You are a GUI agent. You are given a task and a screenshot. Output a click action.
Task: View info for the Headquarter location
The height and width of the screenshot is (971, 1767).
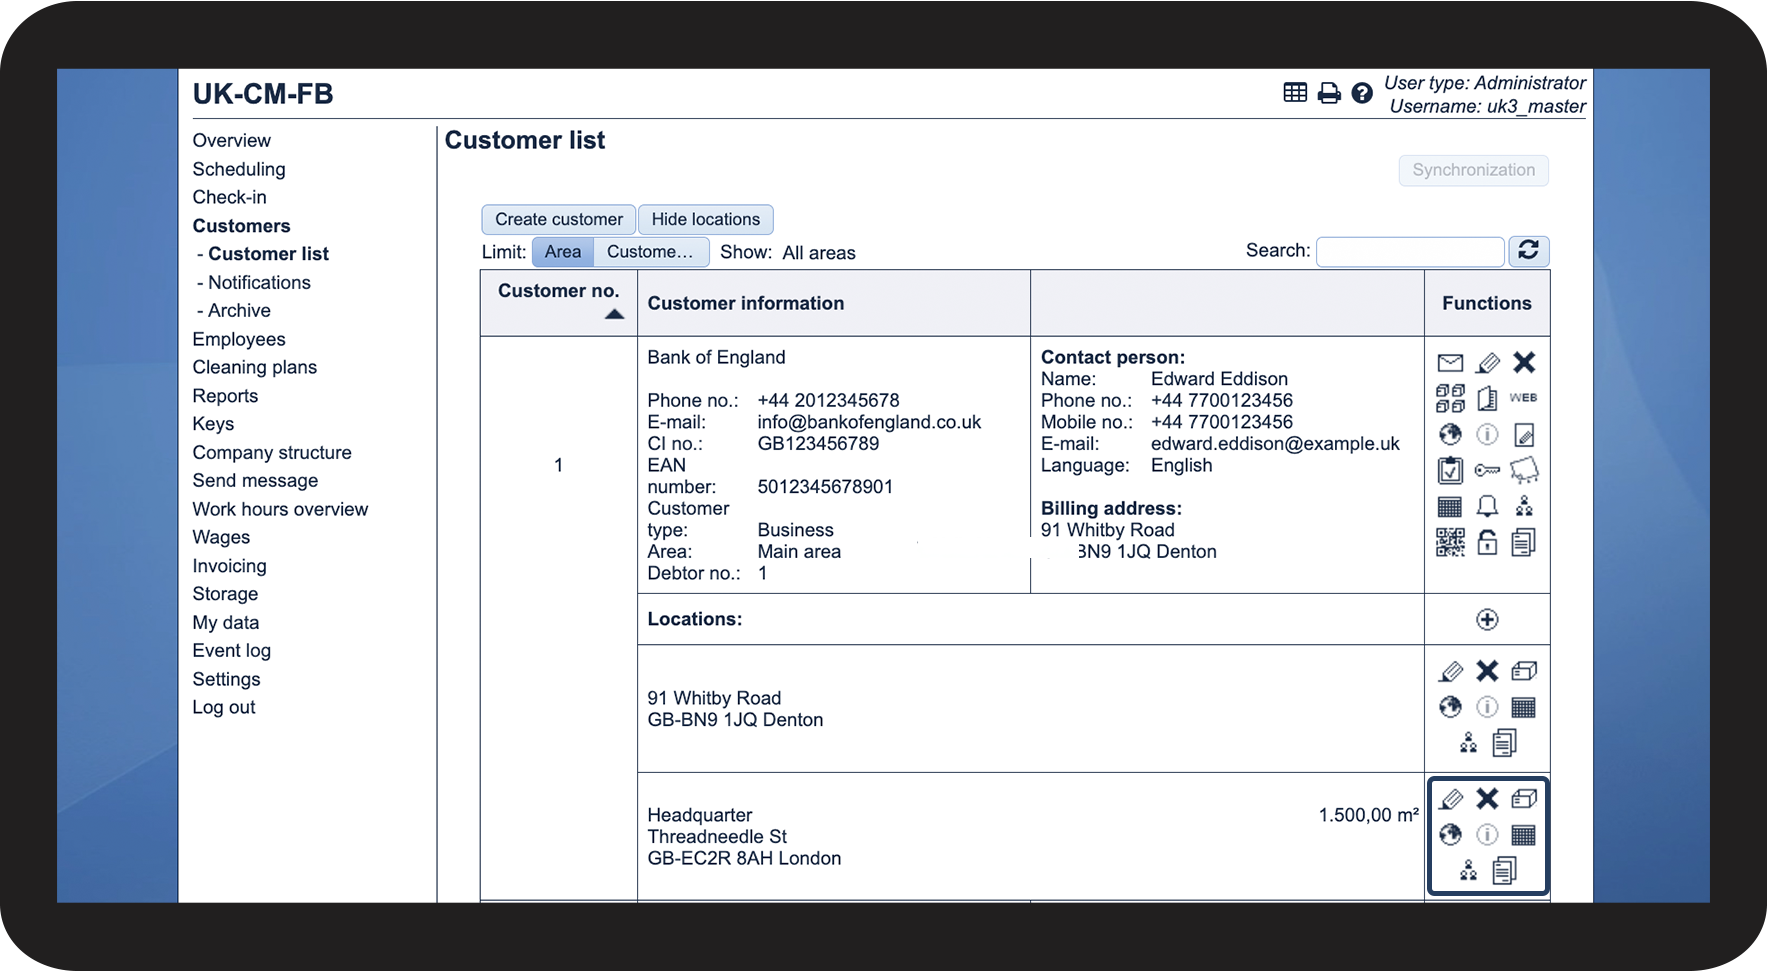click(1487, 834)
